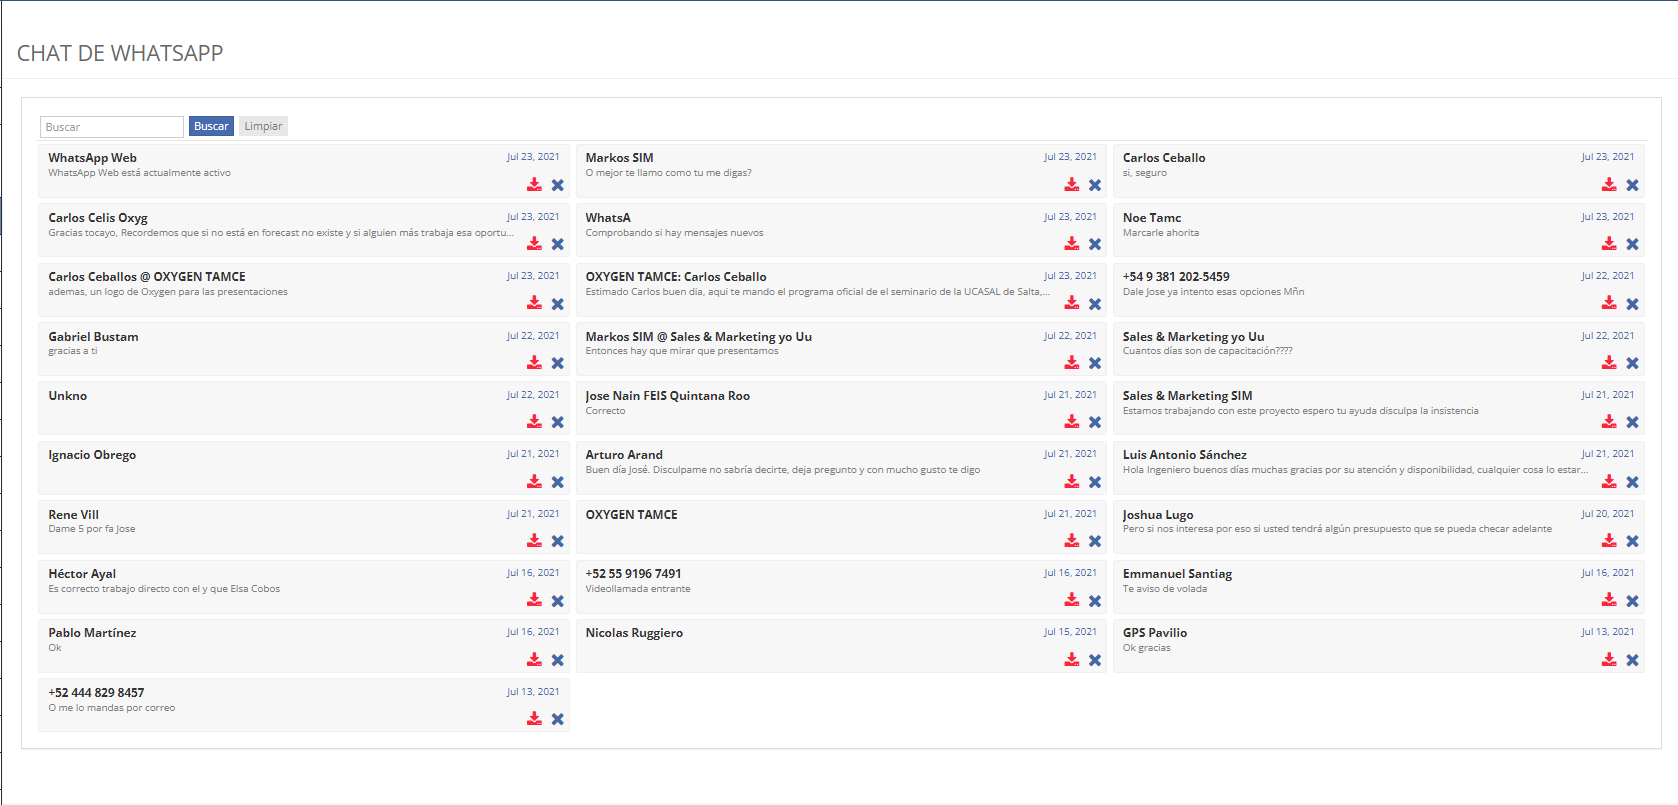Download the Luis Antonio Sánchez chat

(1608, 482)
